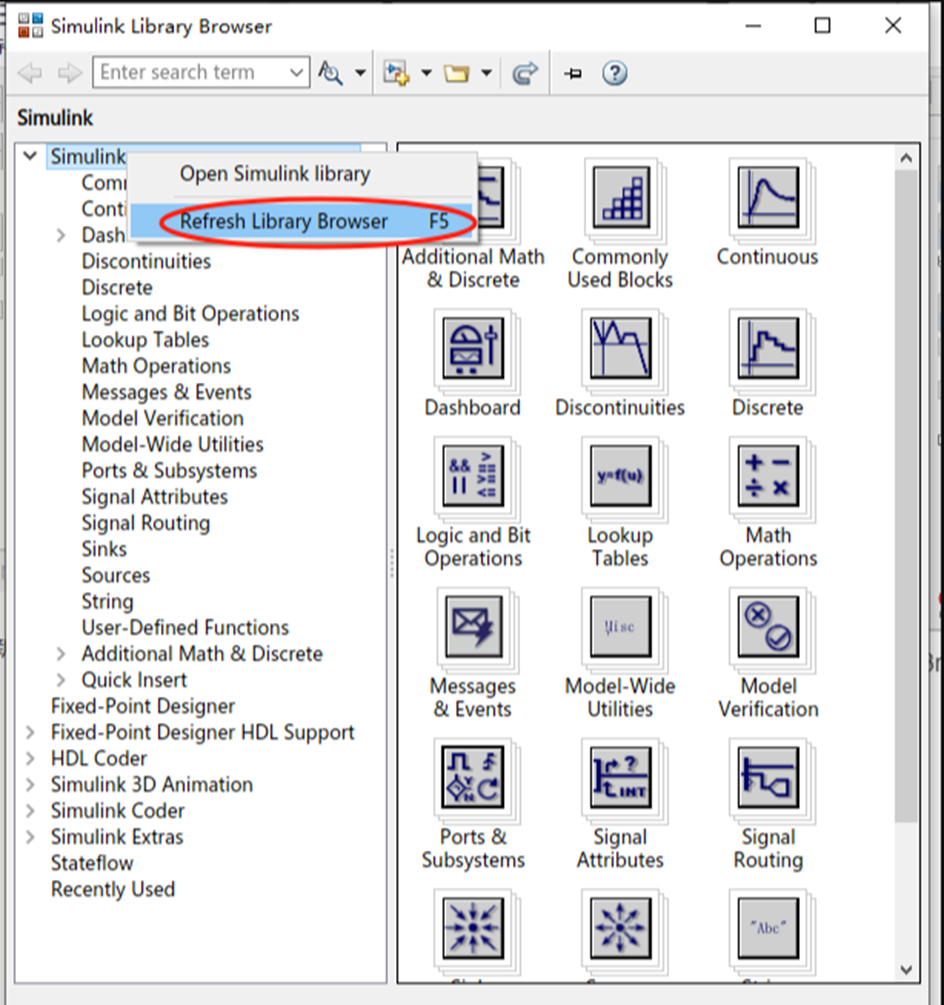Click the forward navigation arrow

point(69,72)
